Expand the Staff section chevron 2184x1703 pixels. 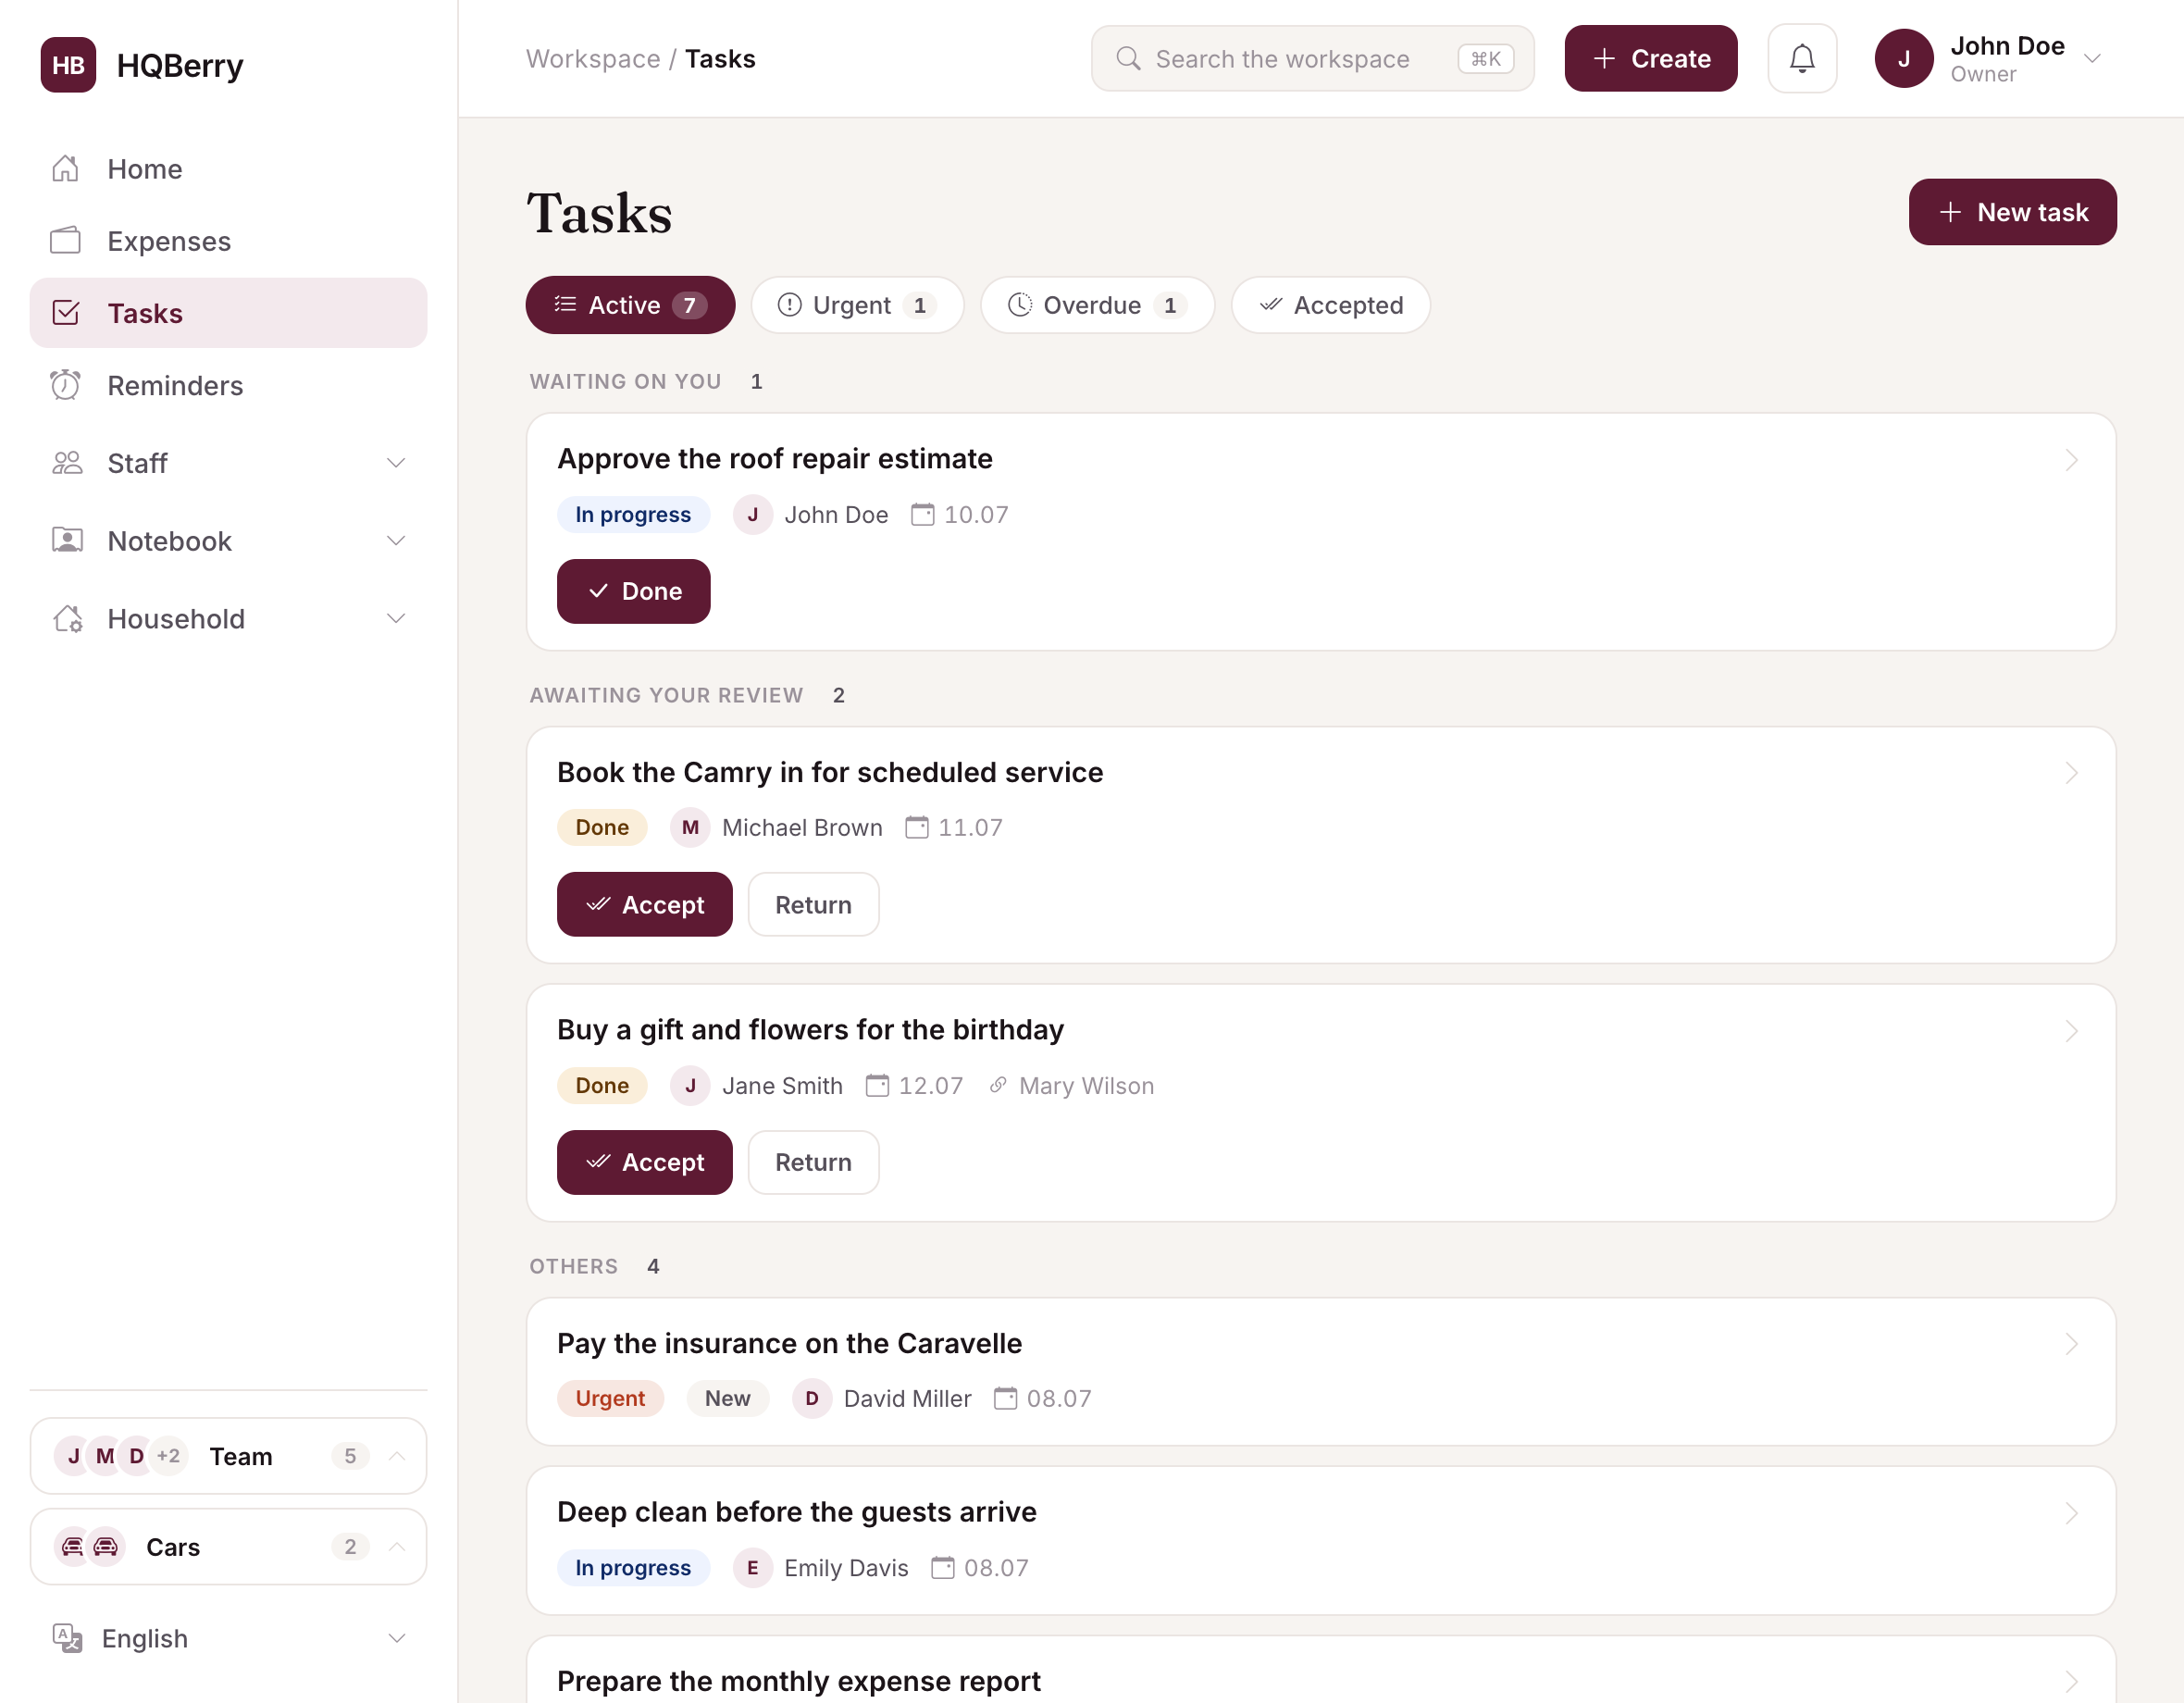[x=396, y=463]
